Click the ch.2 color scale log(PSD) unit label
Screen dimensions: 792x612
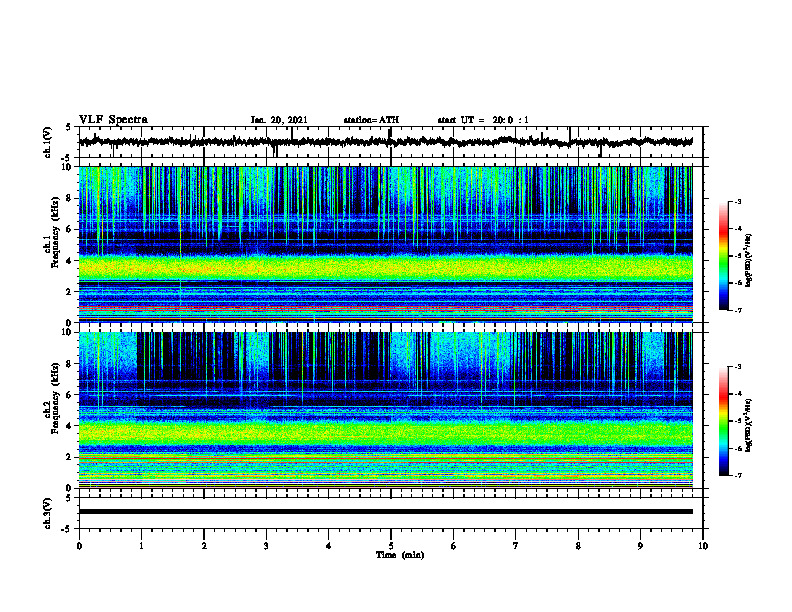click(749, 425)
